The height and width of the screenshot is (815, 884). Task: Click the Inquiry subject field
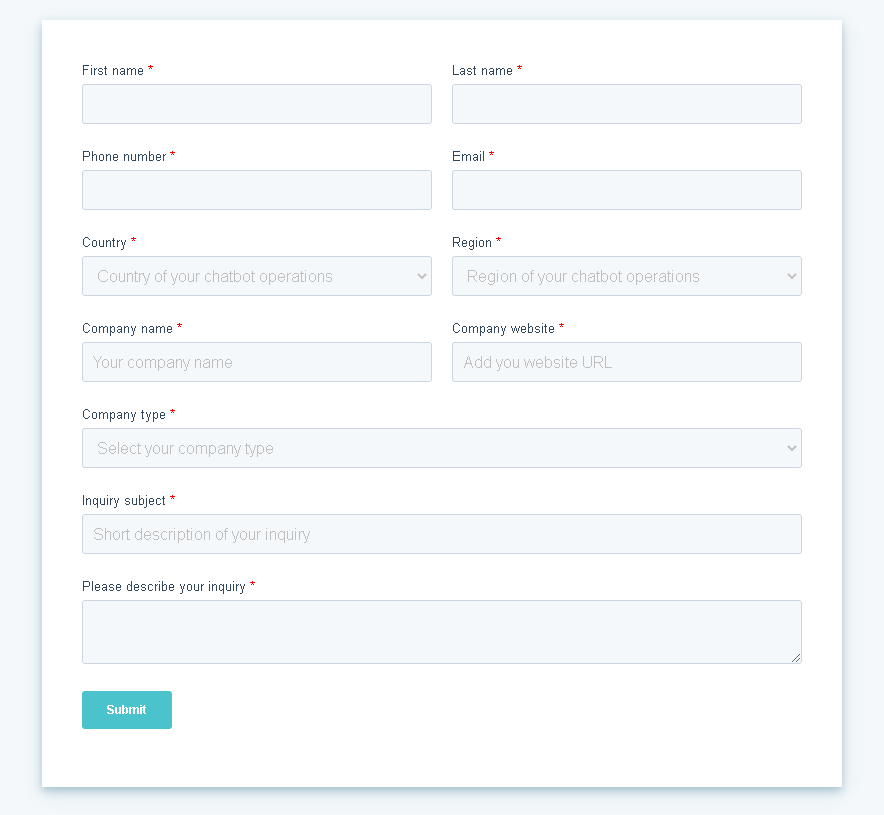(442, 534)
